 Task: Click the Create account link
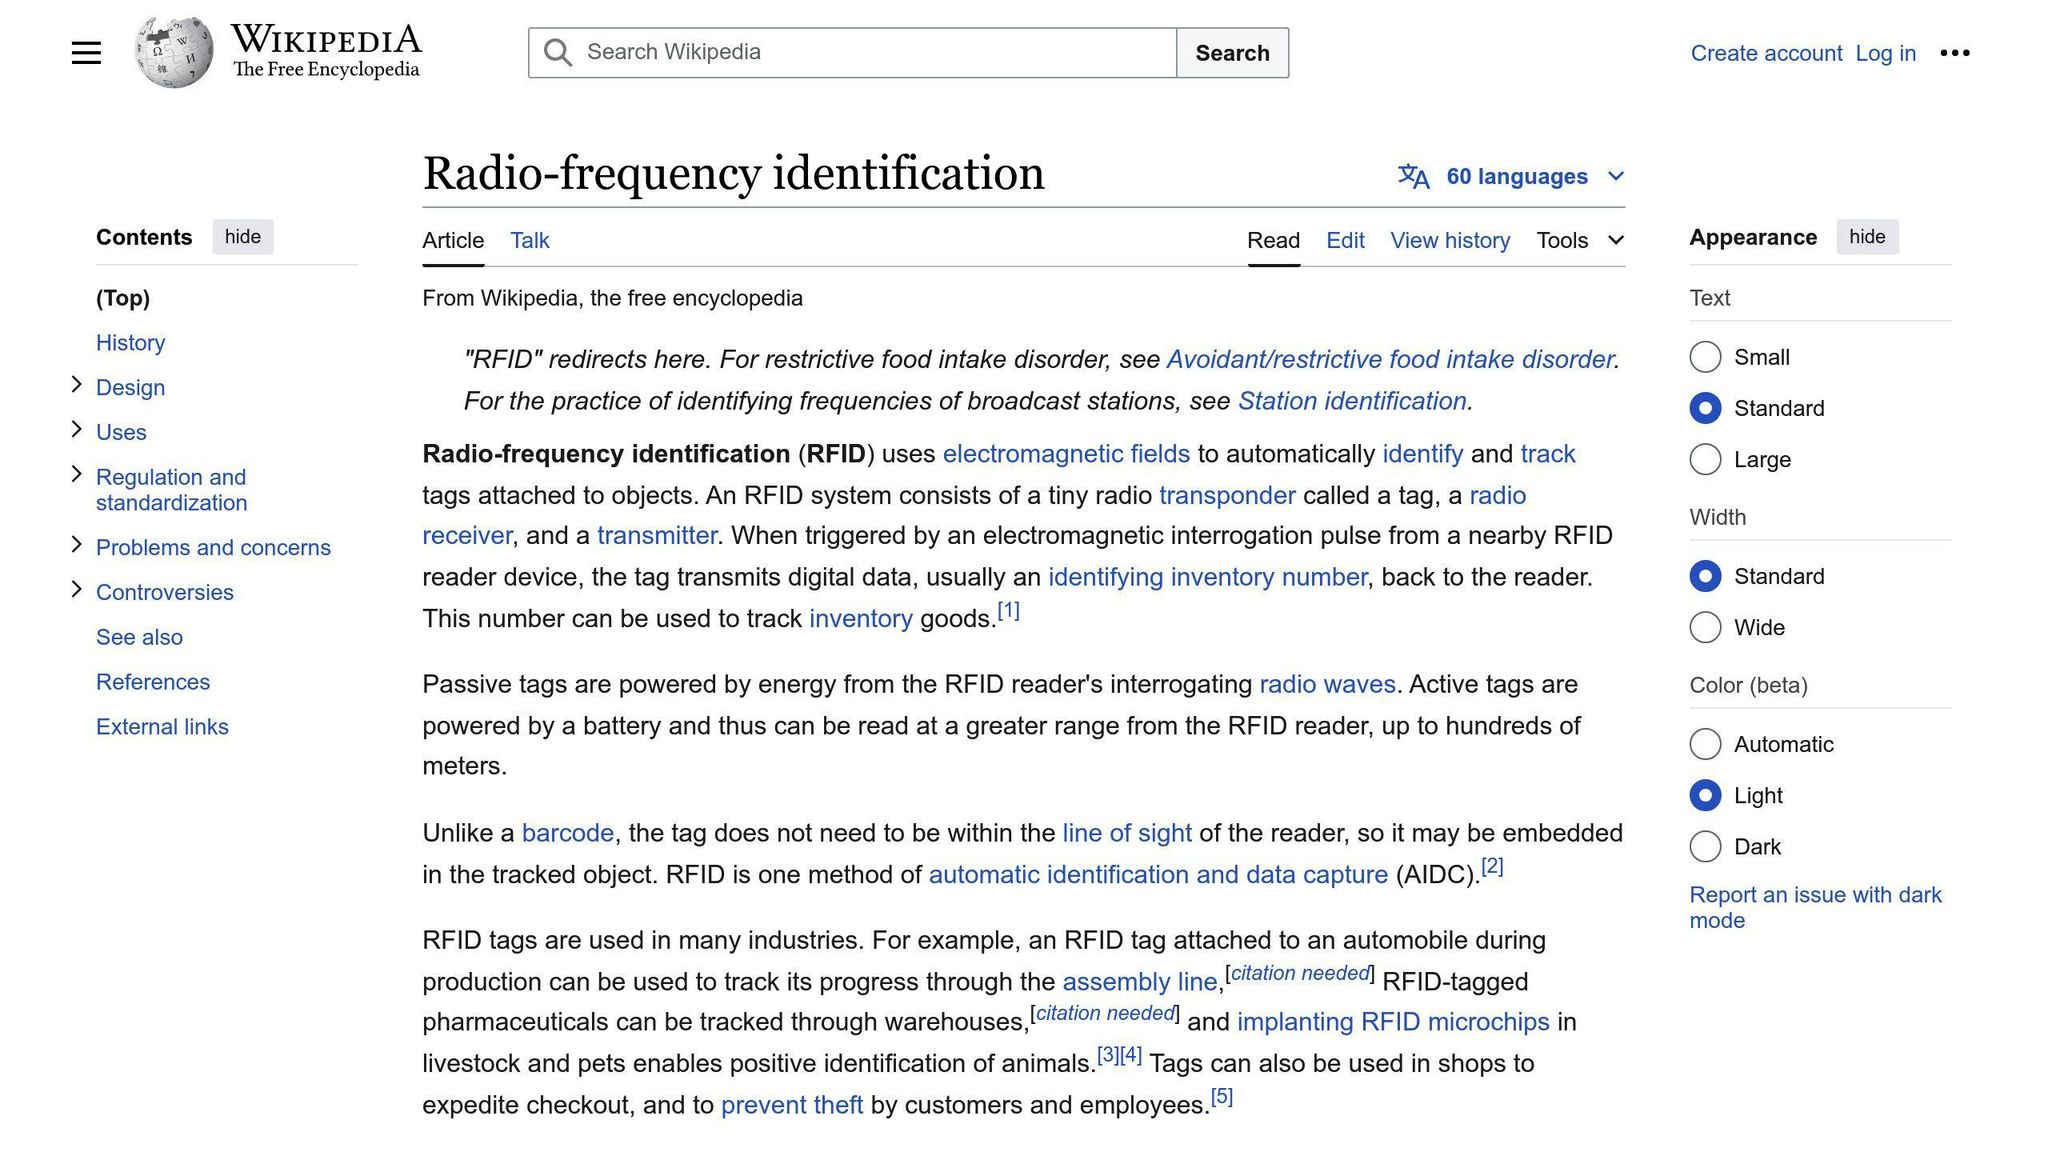pos(1766,53)
